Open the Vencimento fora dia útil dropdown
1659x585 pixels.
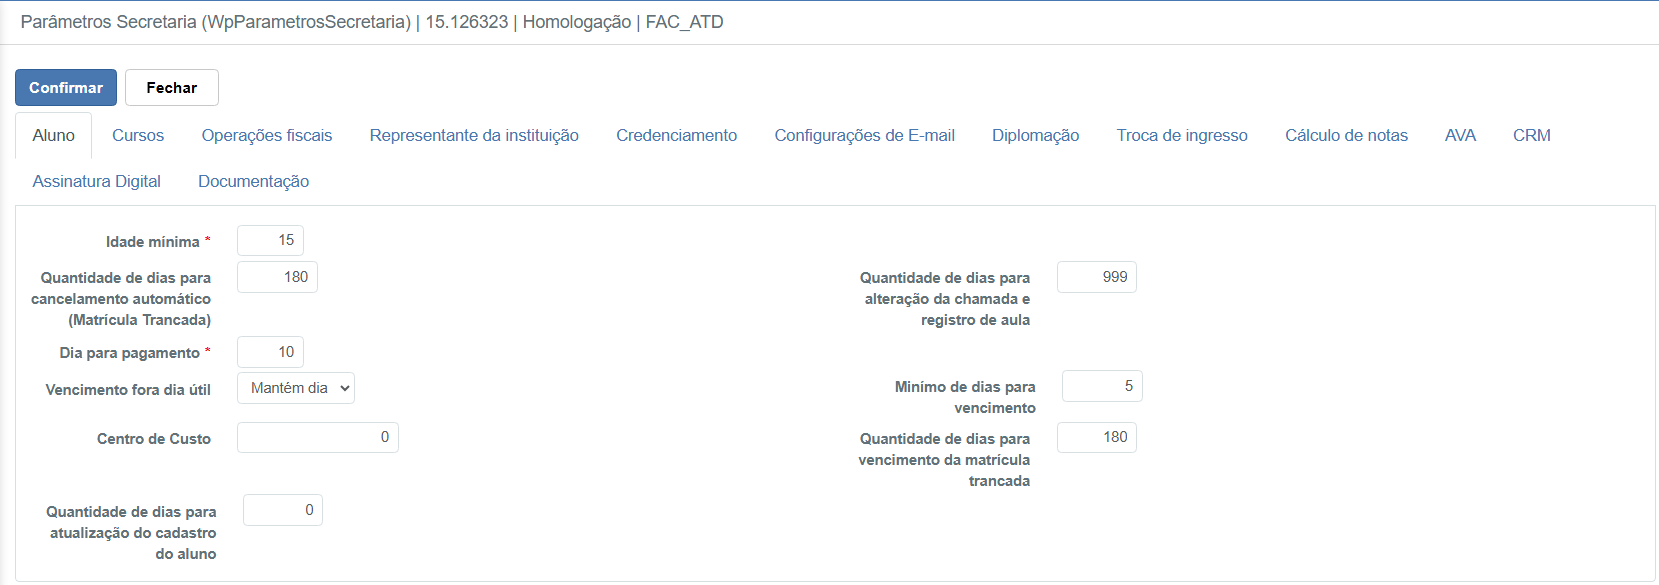pos(296,388)
